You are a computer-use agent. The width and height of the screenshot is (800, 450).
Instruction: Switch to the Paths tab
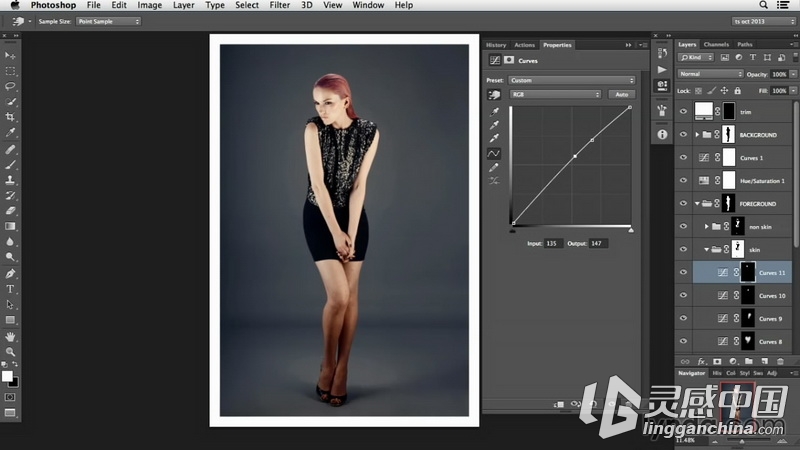pos(744,44)
